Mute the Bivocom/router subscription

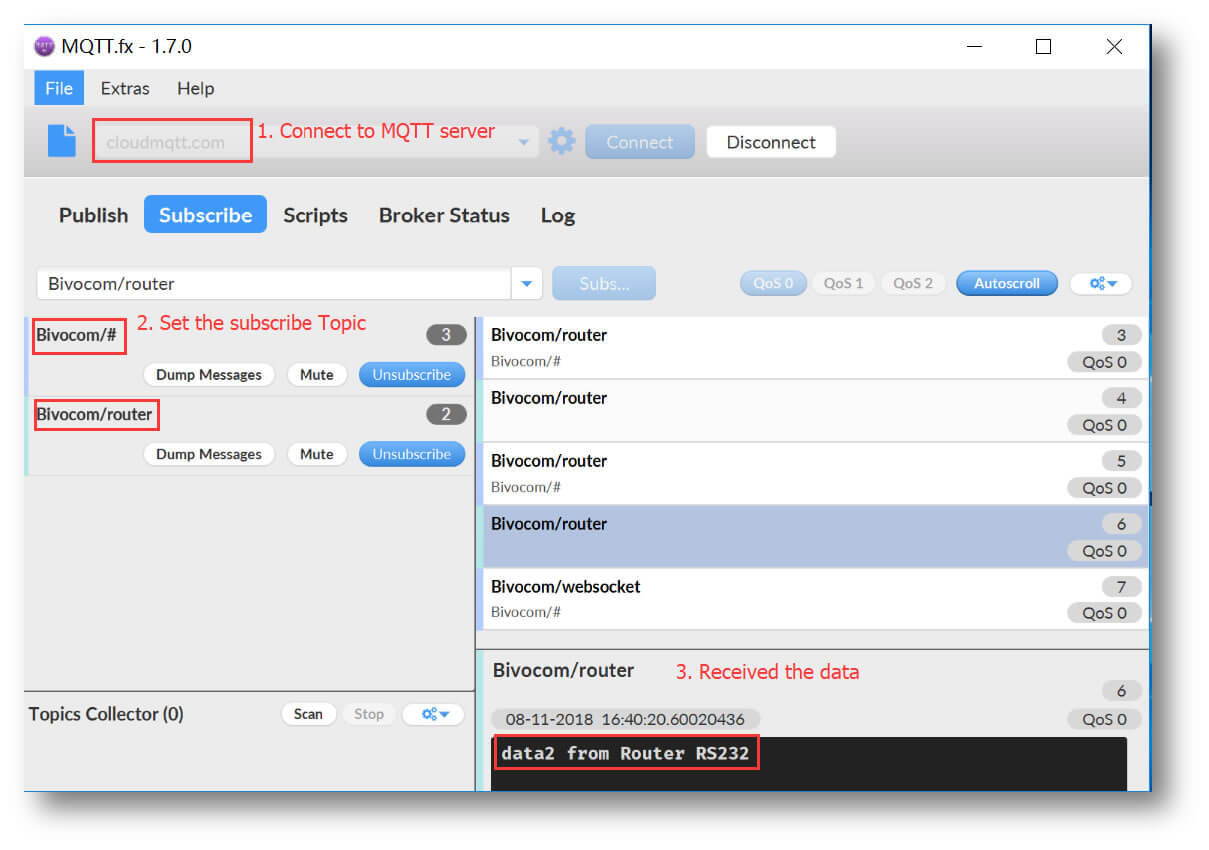tap(317, 454)
